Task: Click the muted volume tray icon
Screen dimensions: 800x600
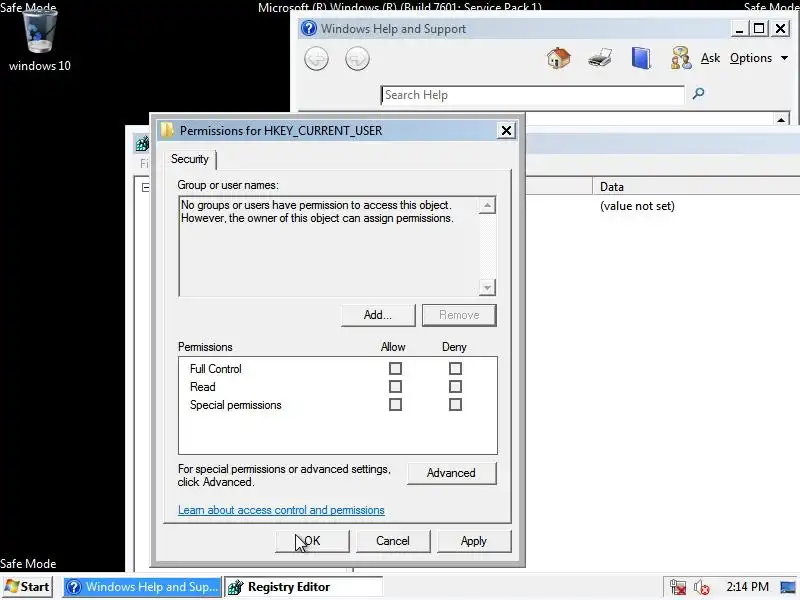Action: [x=702, y=587]
